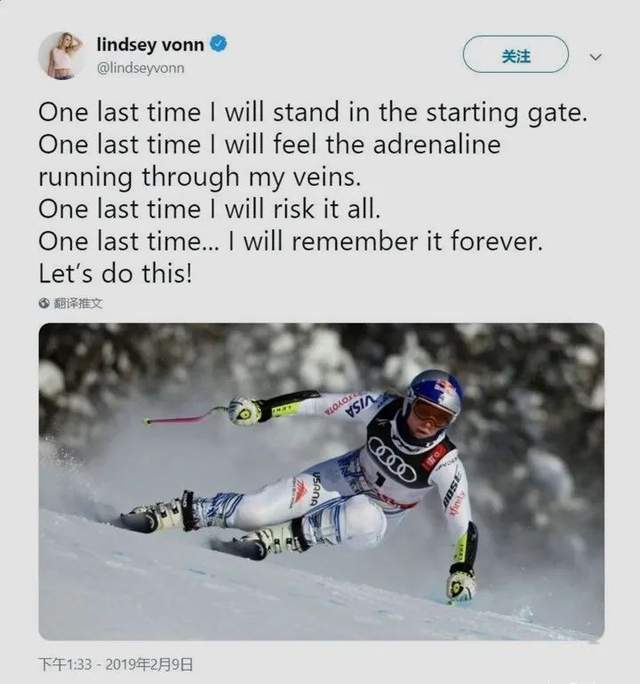Click the 2019年2月9日 post date
Screen dimensions: 640x684
[149, 665]
